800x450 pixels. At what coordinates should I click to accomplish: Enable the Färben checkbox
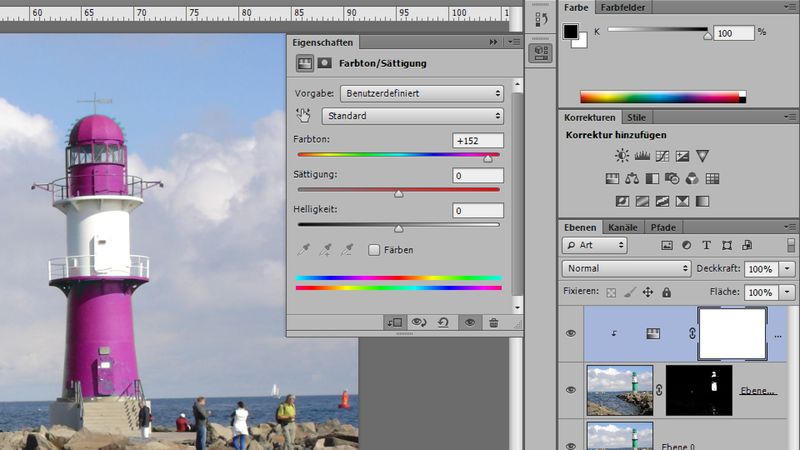click(x=375, y=250)
